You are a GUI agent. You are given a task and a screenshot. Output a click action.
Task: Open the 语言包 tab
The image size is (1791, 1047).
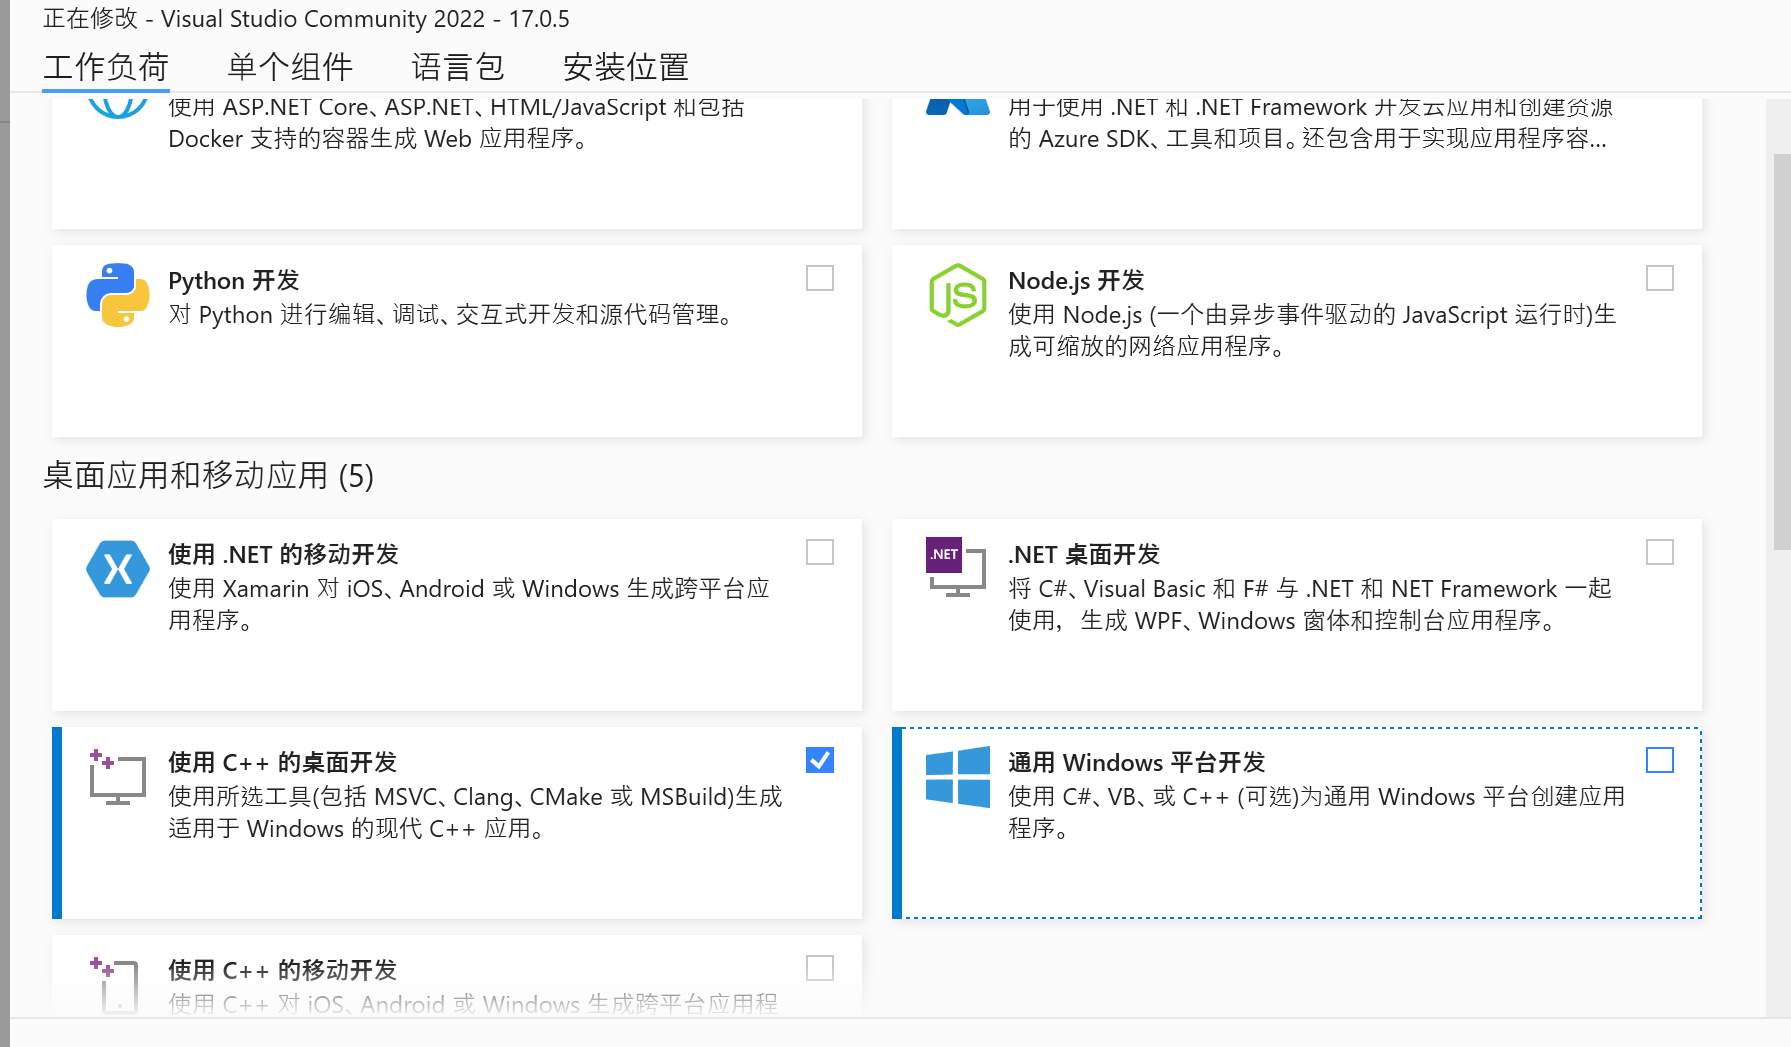click(458, 67)
